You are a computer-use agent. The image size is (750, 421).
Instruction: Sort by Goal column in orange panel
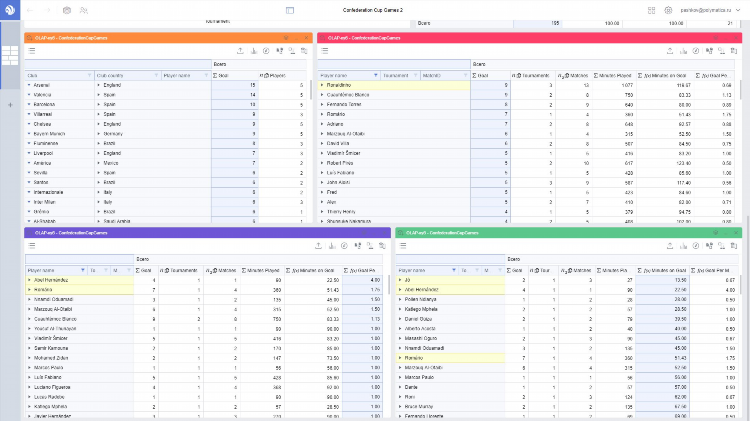click(x=234, y=76)
